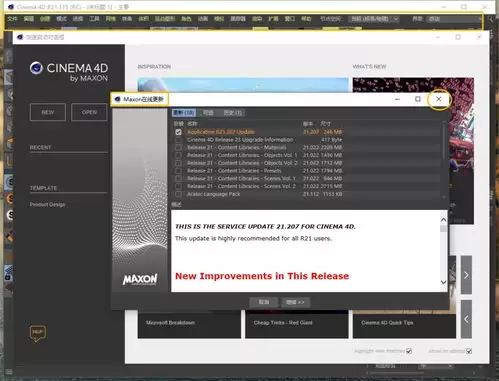Click the 417 Byte size value
Image resolution: width=499 pixels, height=381 pixels.
(332, 140)
